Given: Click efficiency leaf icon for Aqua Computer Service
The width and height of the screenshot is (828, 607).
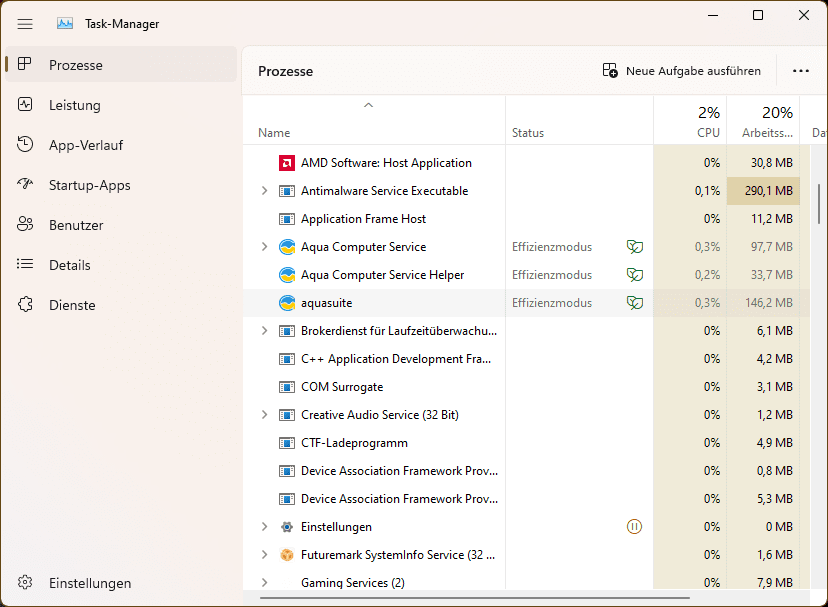Looking at the screenshot, I should (635, 247).
